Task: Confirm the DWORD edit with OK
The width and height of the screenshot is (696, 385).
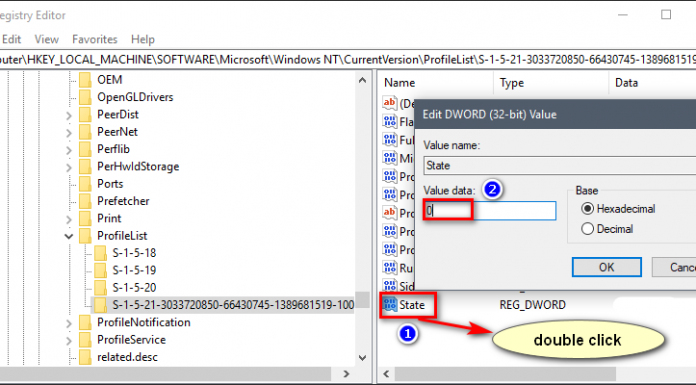Action: [606, 267]
